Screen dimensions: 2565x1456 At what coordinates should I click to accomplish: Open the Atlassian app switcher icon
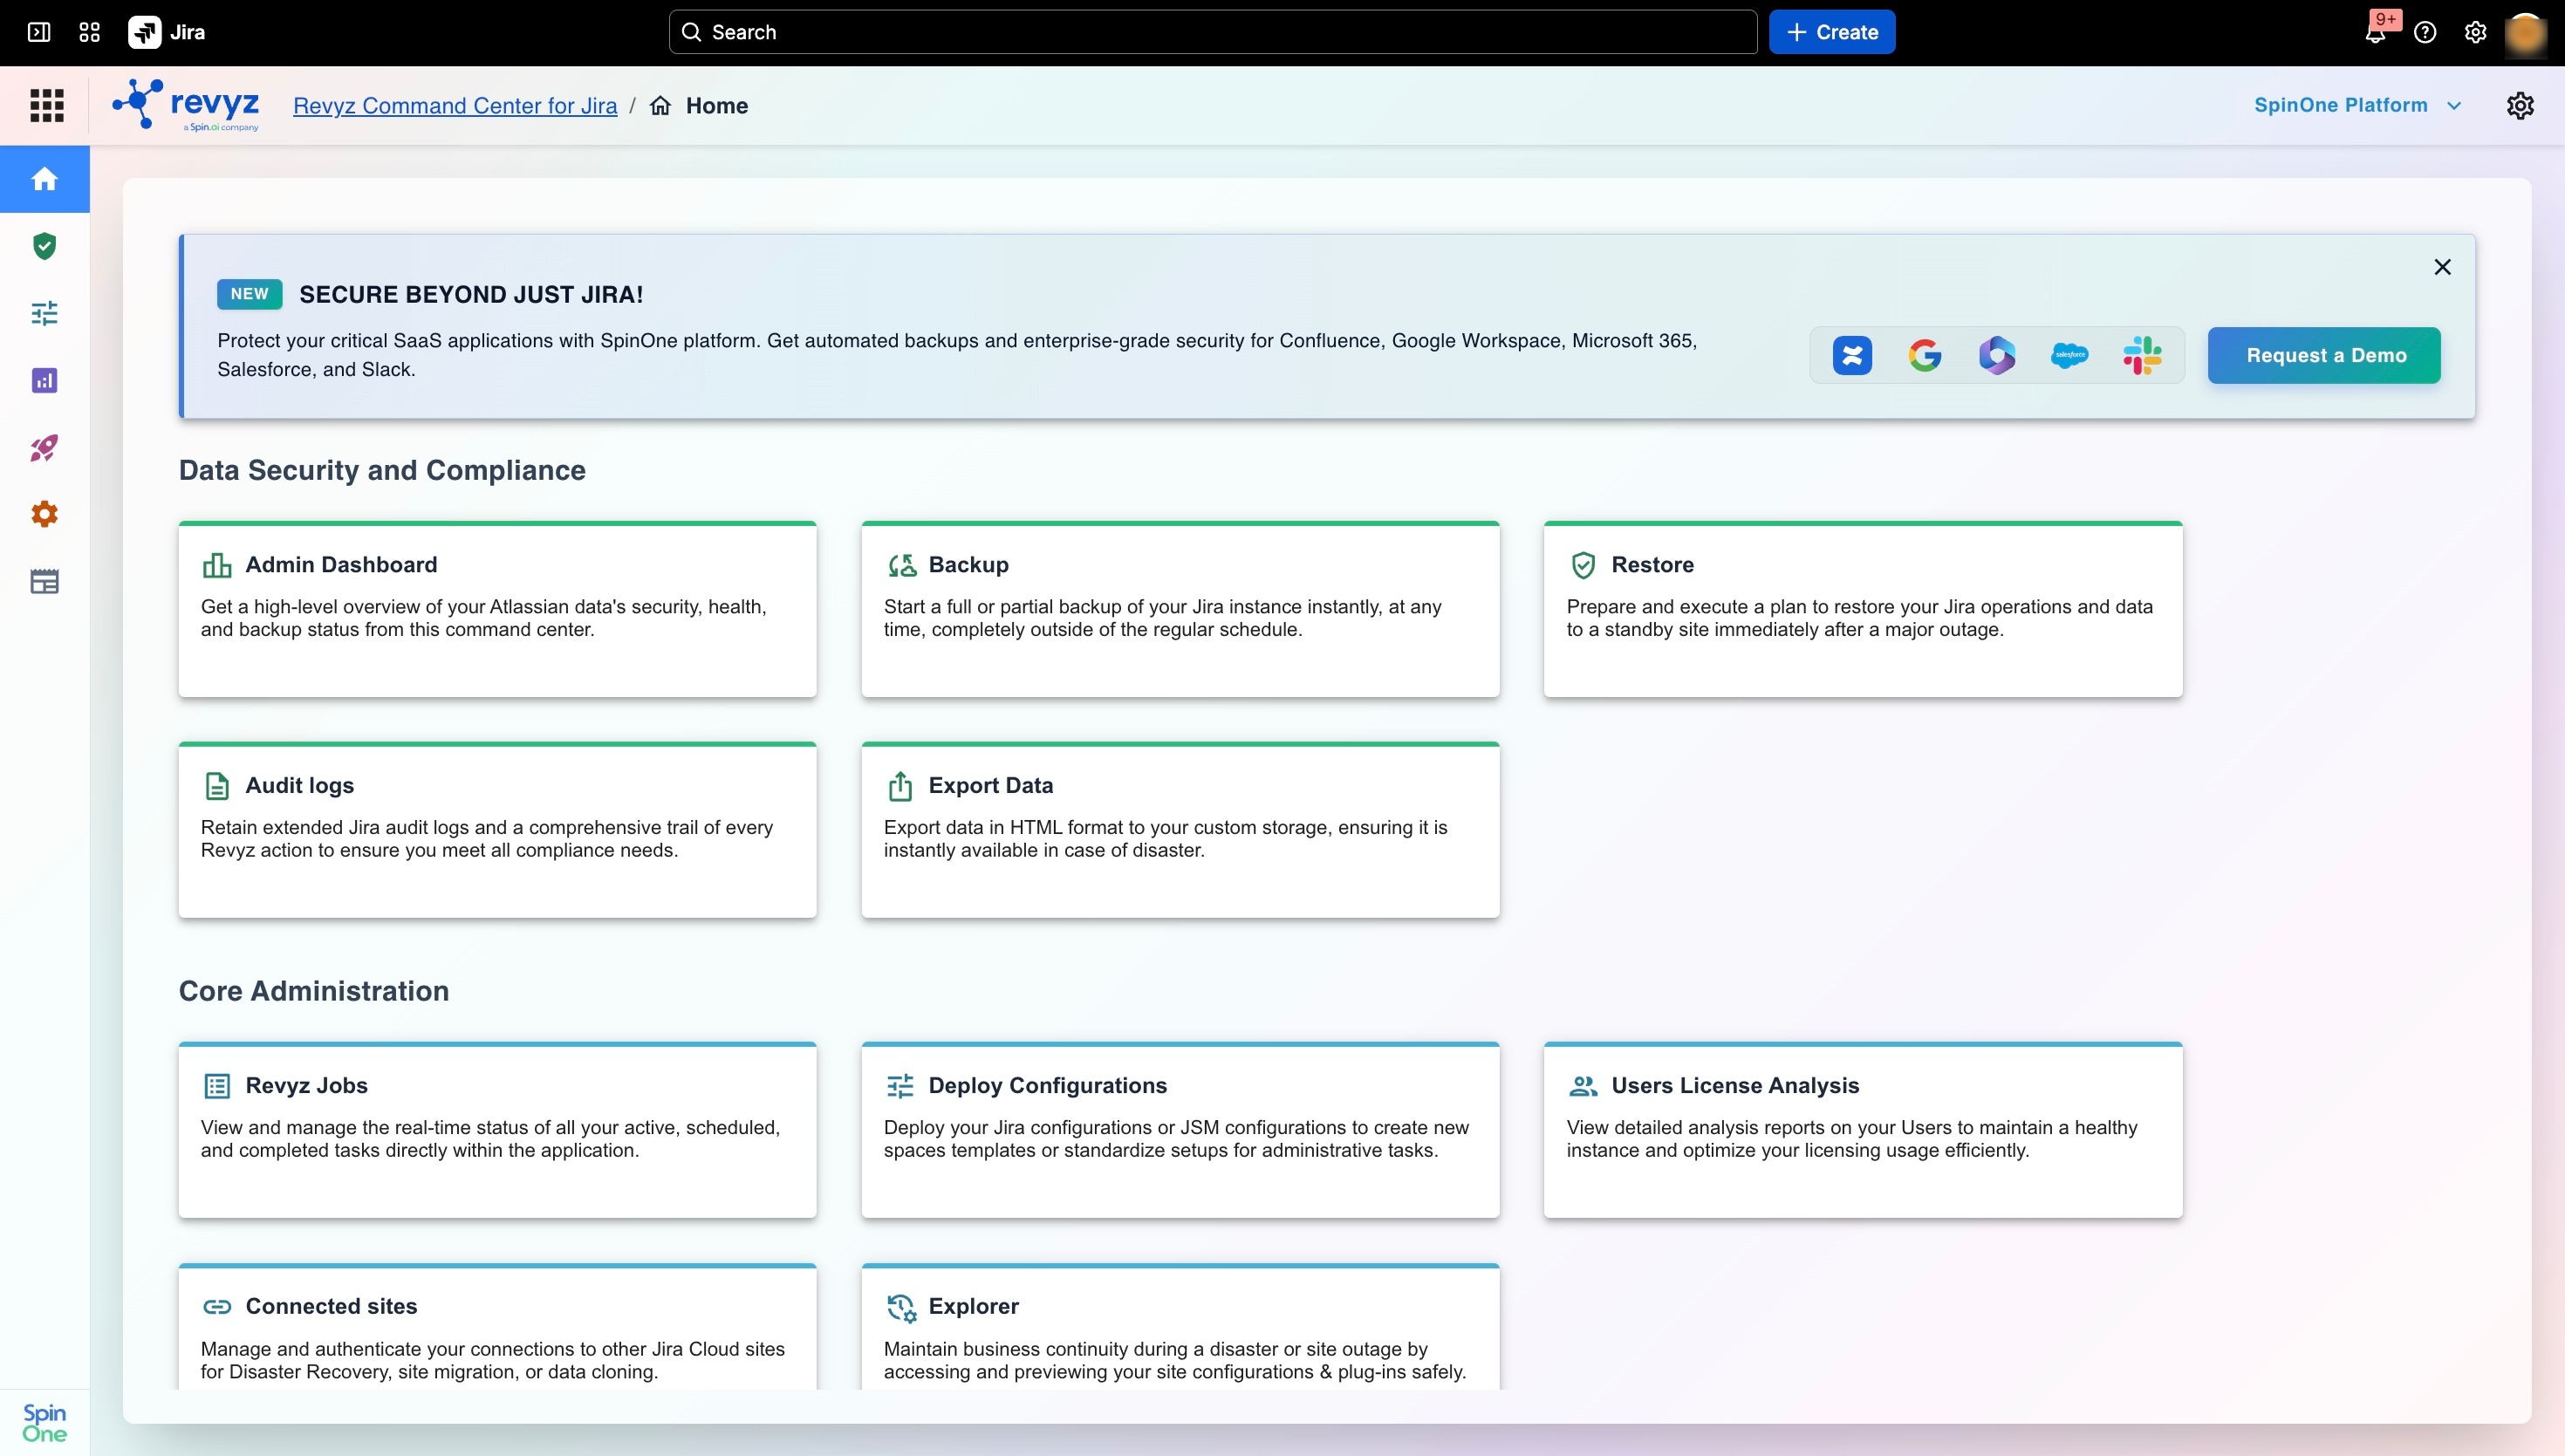[89, 32]
